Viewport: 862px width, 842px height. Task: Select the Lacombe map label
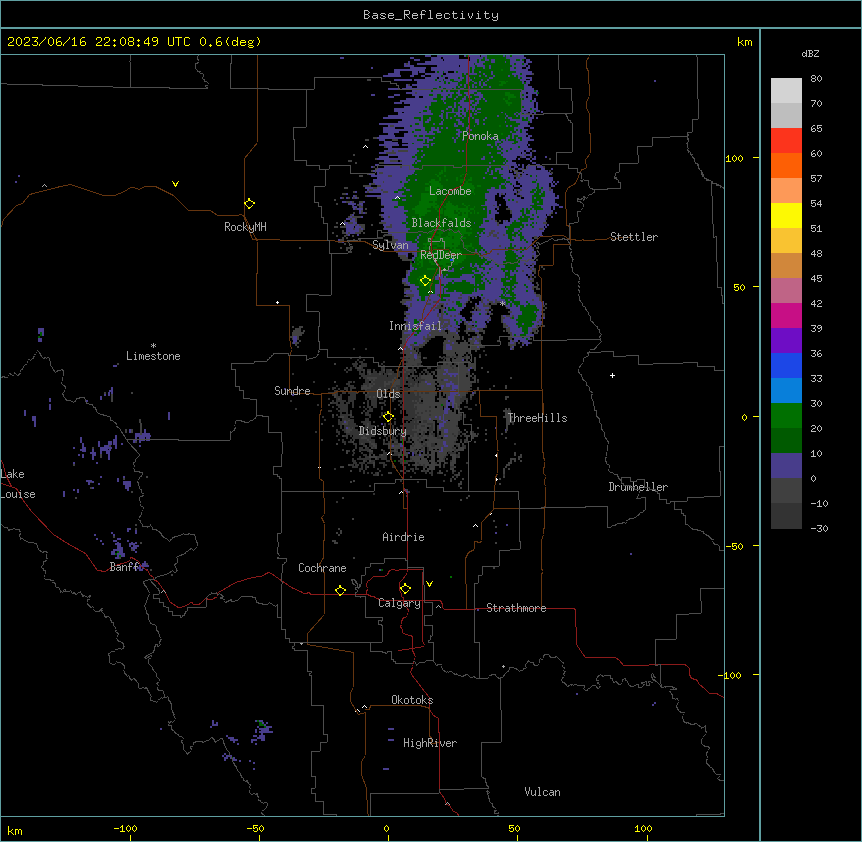click(x=450, y=191)
